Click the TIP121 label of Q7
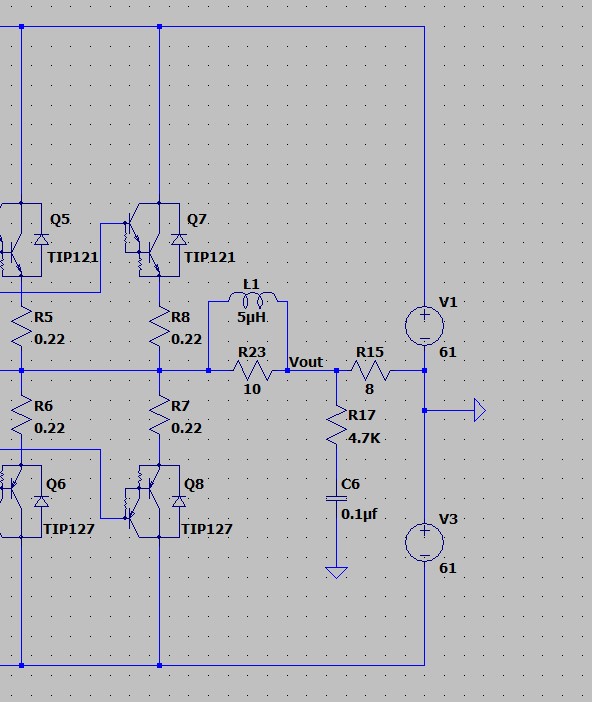Screen dimensions: 592x702 pyautogui.click(x=210, y=257)
